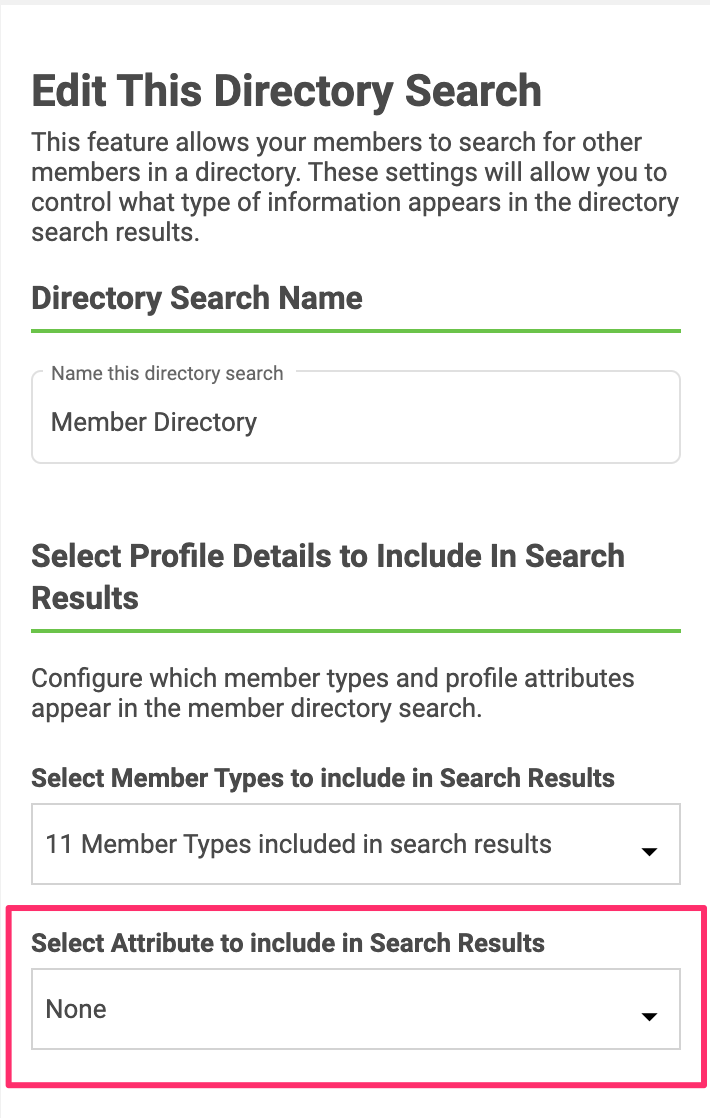The width and height of the screenshot is (710, 1118).
Task: Click "11 Member Types included in search results" text
Action: 298,844
